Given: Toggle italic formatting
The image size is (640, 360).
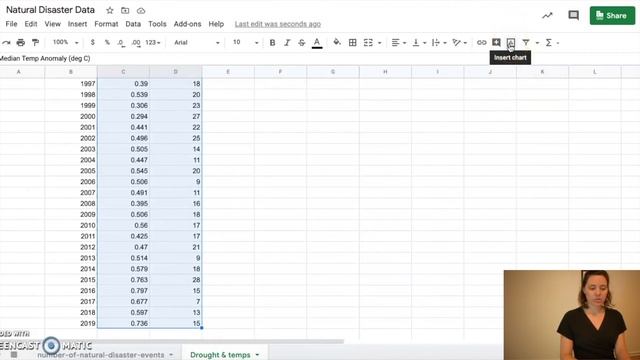Looking at the screenshot, I should click(287, 42).
